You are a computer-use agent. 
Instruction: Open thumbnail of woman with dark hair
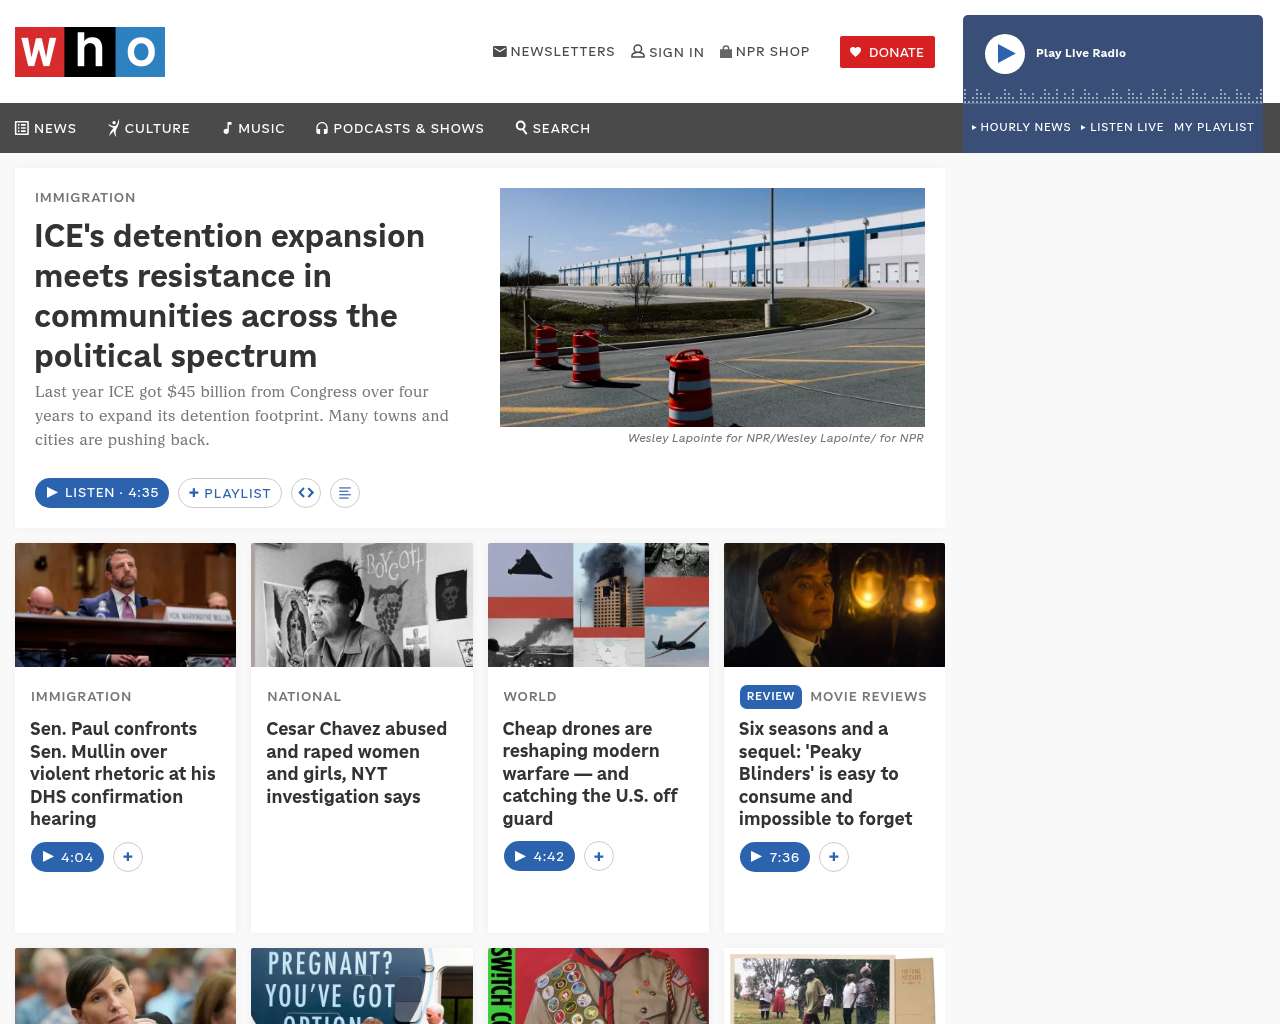point(126,986)
